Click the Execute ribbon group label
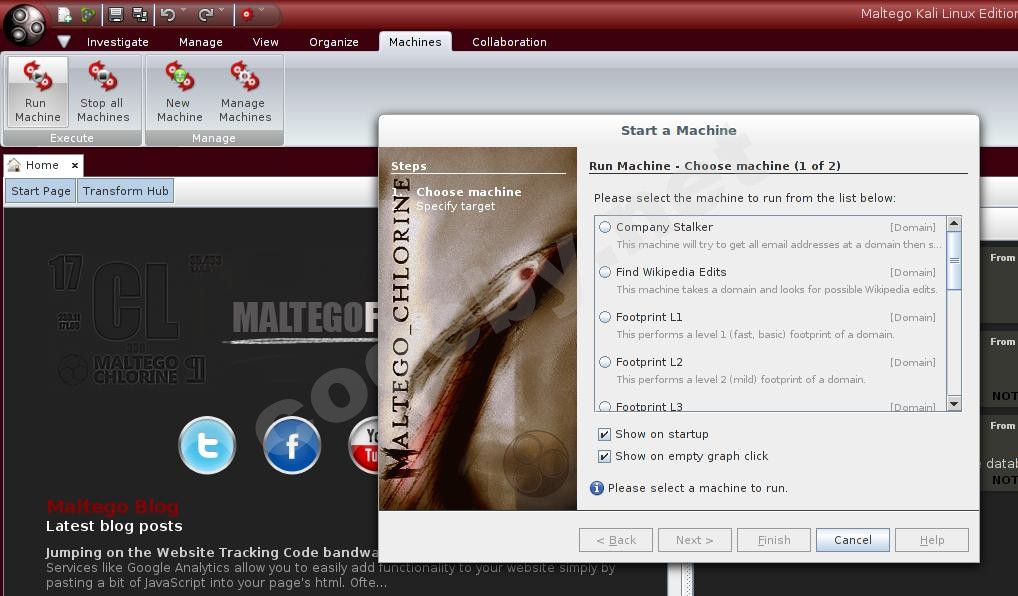This screenshot has width=1018, height=596. point(72,138)
